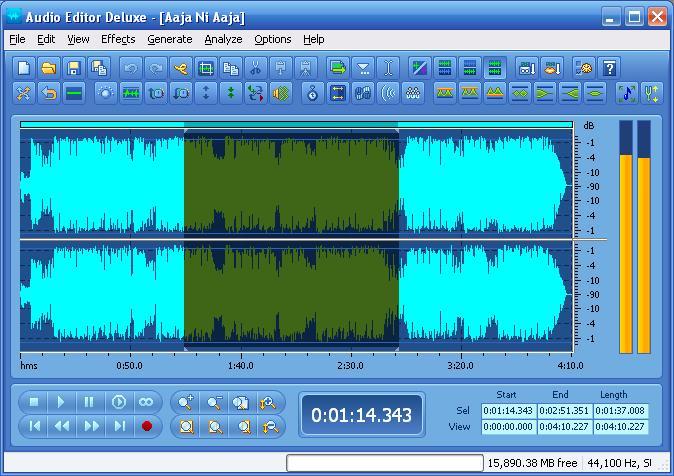Zoom in with the magnifier-plus icon
Image resolution: width=674 pixels, height=476 pixels.
pyautogui.click(x=186, y=402)
